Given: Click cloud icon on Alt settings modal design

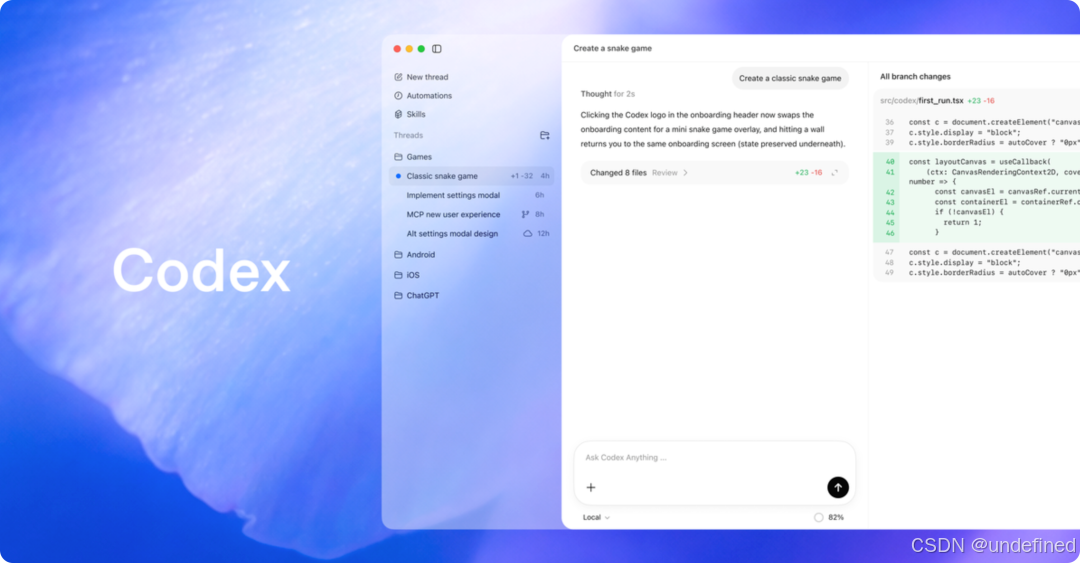Looking at the screenshot, I should coord(528,234).
